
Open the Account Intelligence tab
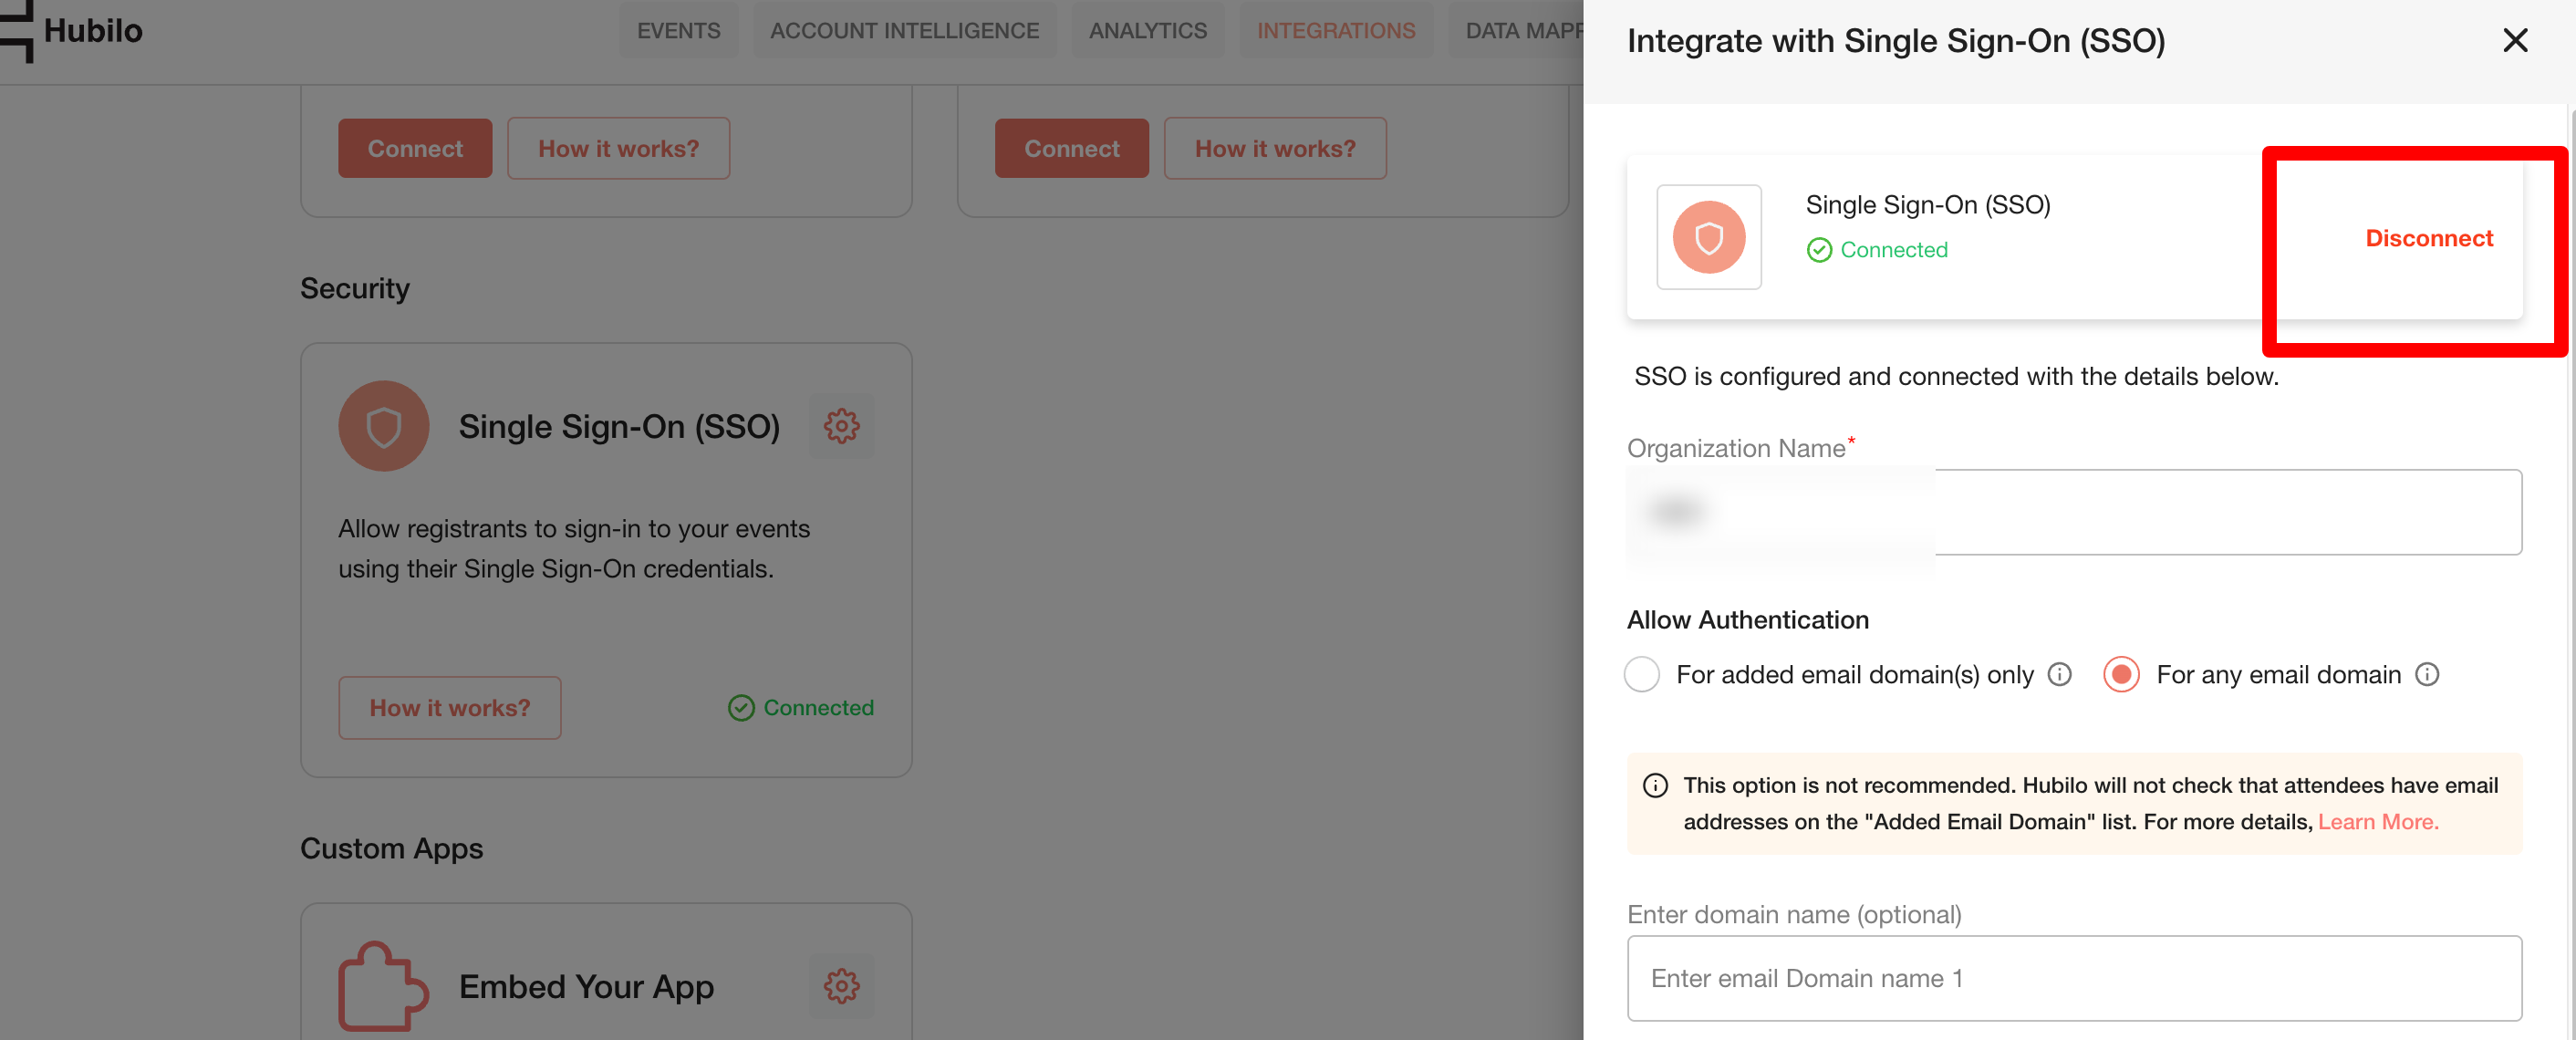tap(904, 31)
